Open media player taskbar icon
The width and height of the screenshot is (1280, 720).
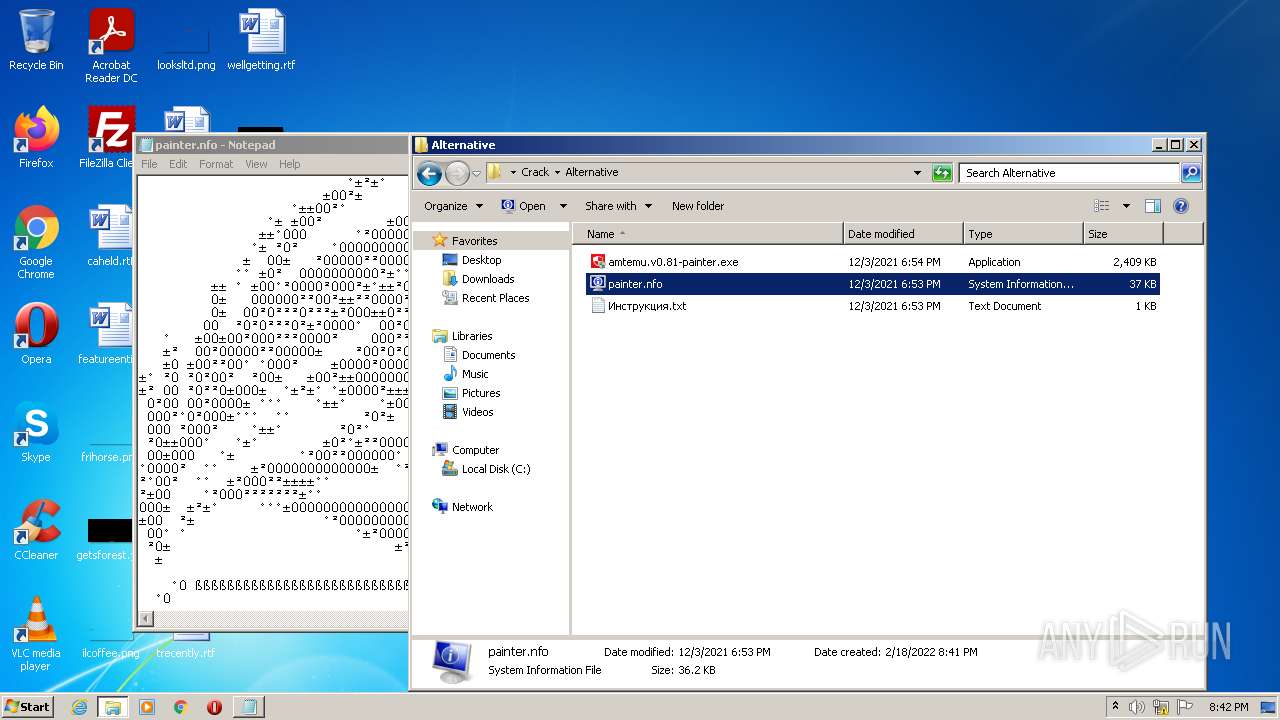click(x=147, y=707)
